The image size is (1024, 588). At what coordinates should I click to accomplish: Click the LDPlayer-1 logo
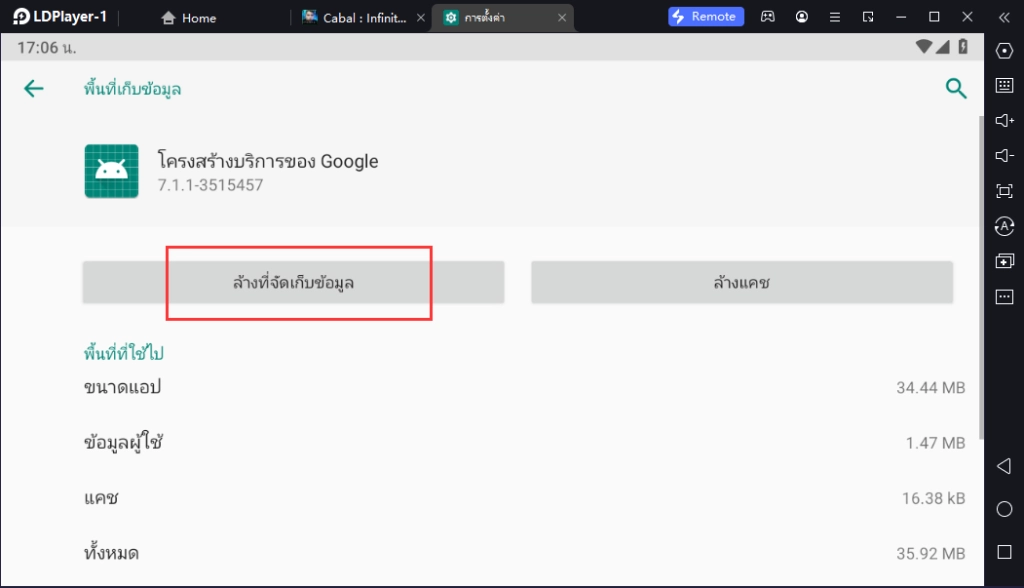[59, 16]
